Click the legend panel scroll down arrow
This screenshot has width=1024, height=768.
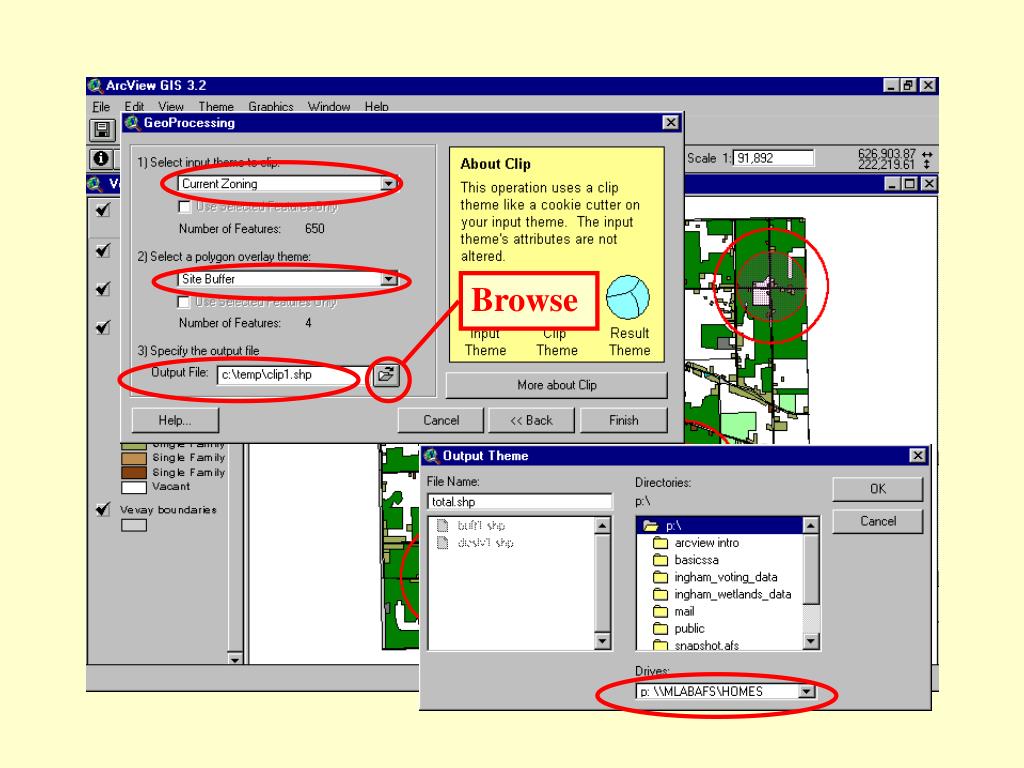[x=234, y=658]
